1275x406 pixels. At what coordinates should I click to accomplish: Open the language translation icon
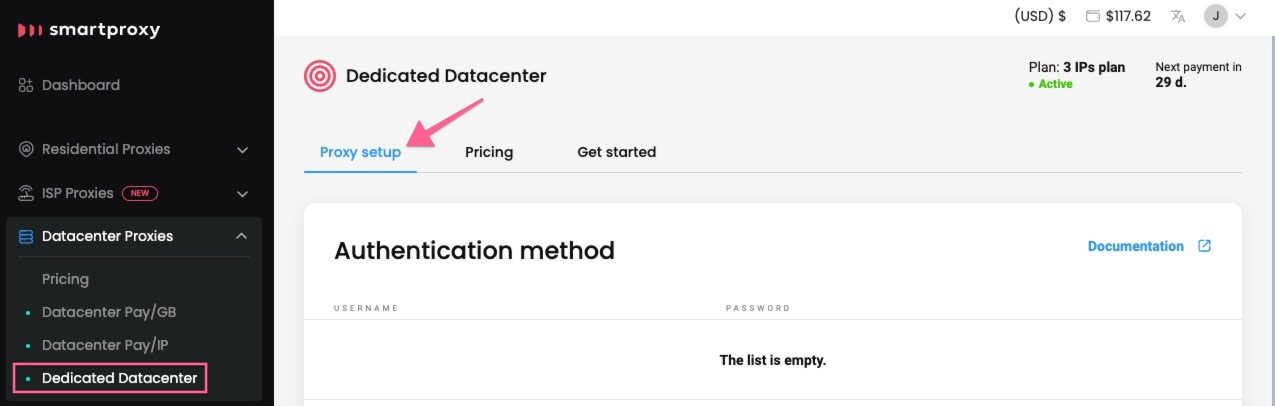coord(1178,16)
